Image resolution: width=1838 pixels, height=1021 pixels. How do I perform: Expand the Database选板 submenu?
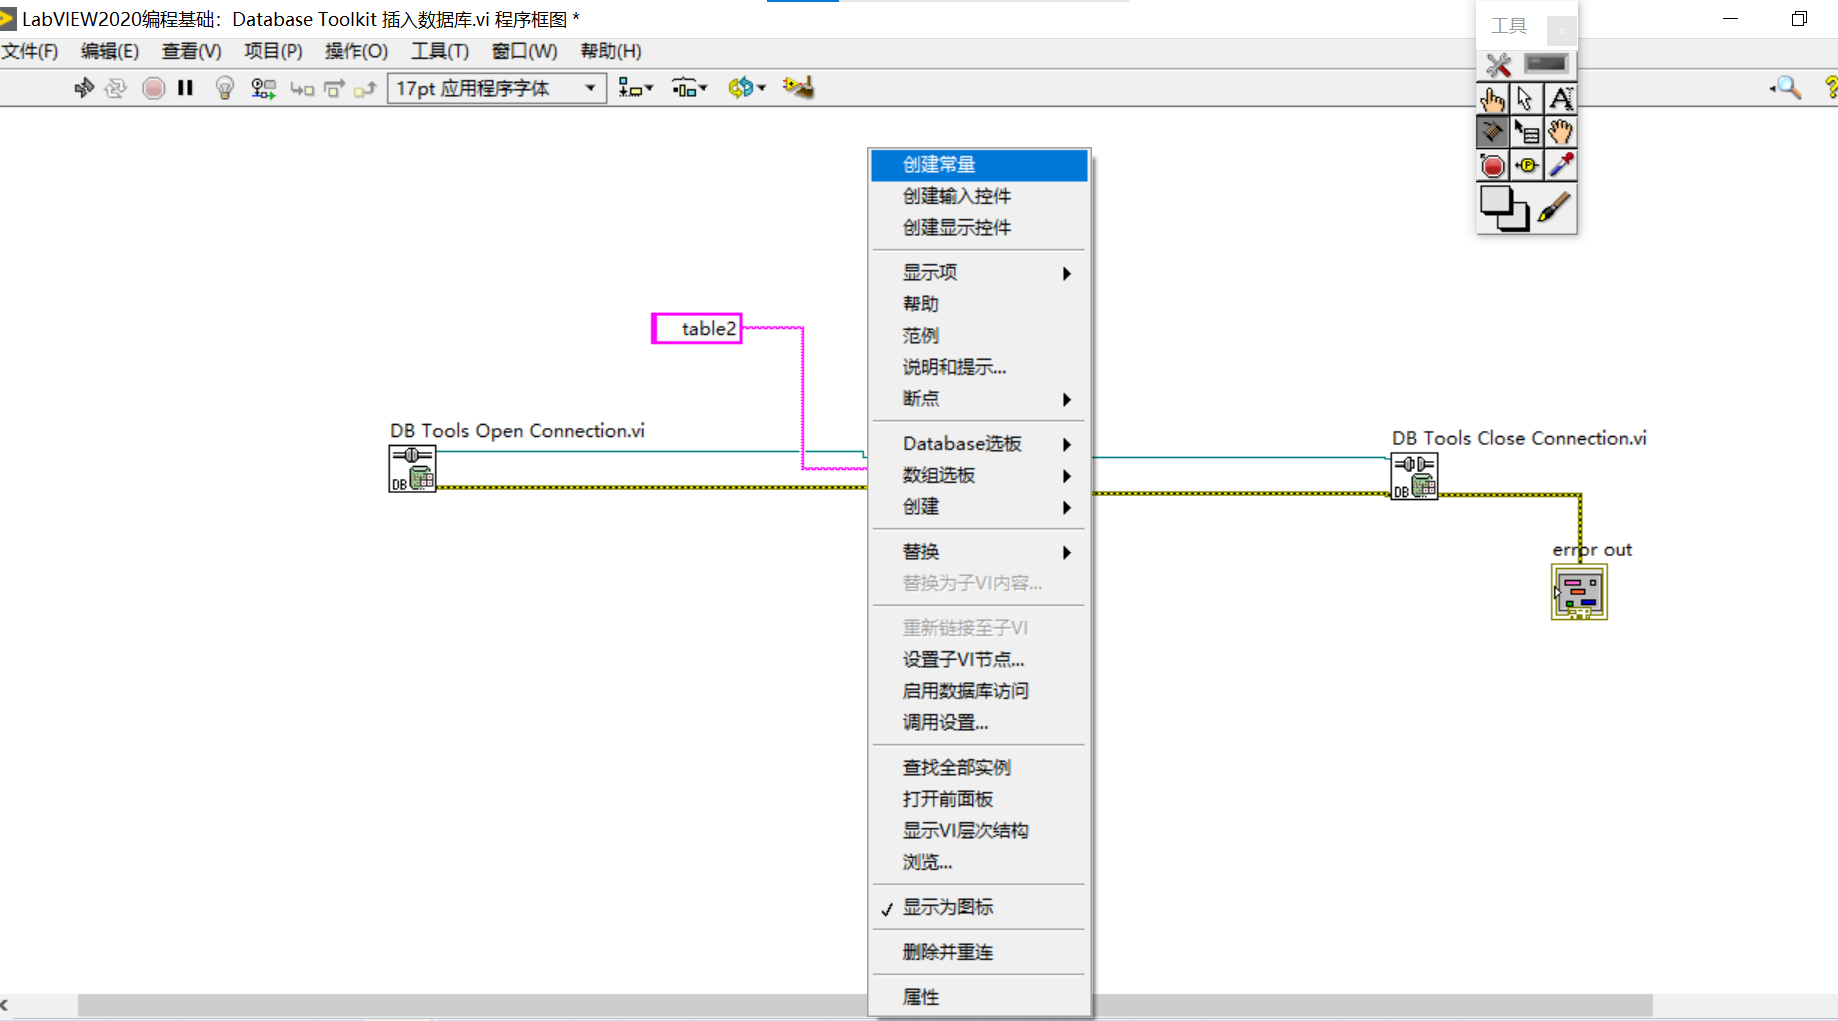pos(962,443)
